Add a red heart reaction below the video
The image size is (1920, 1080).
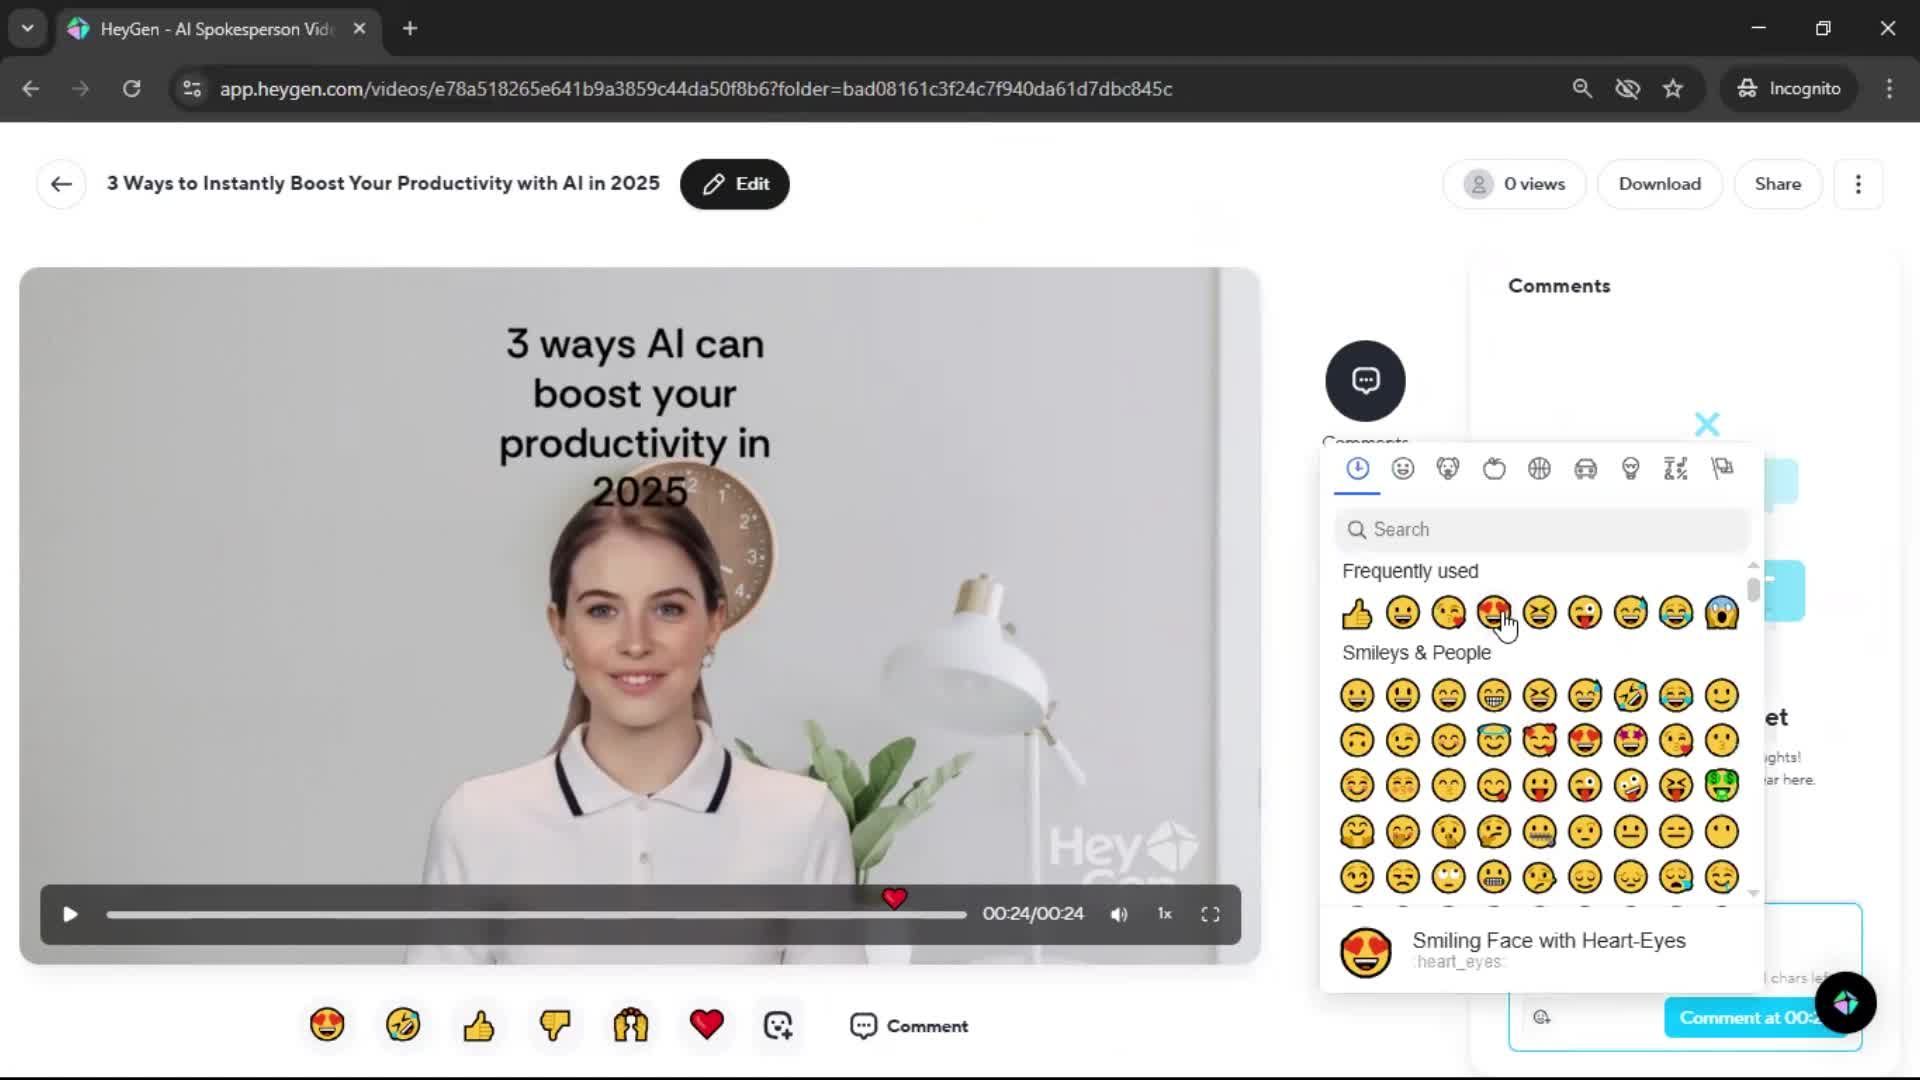706,1025
